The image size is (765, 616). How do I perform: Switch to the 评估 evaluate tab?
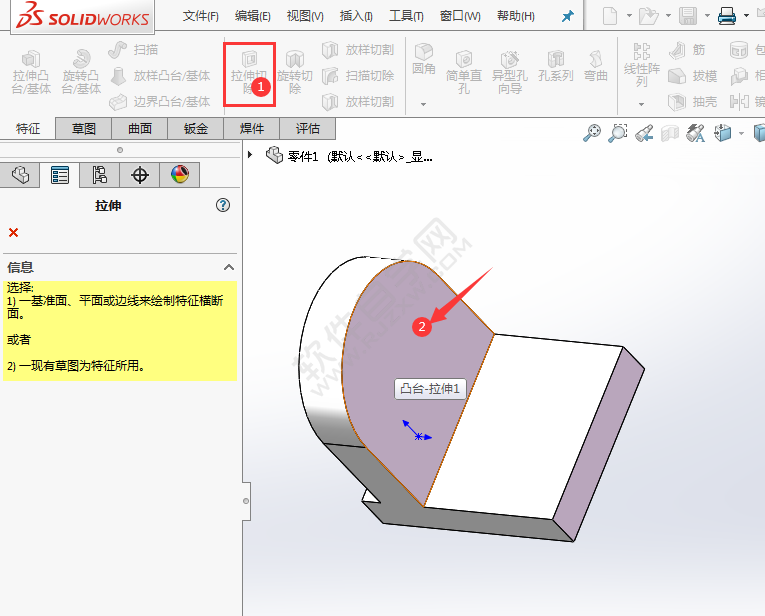[x=308, y=129]
